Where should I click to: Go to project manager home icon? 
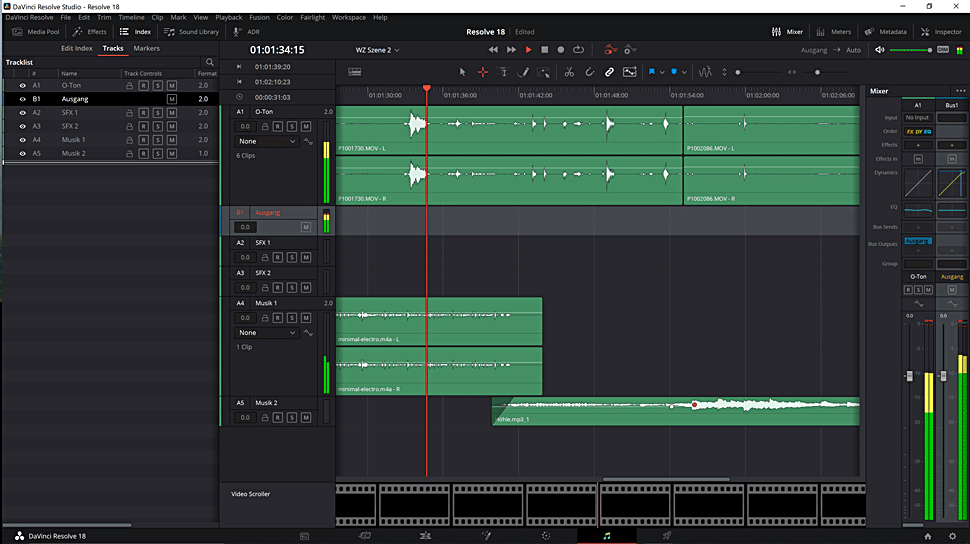click(x=927, y=536)
